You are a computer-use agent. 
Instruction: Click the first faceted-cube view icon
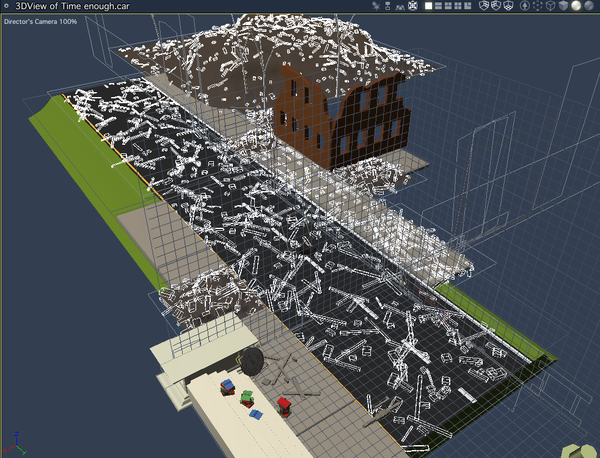484,6
